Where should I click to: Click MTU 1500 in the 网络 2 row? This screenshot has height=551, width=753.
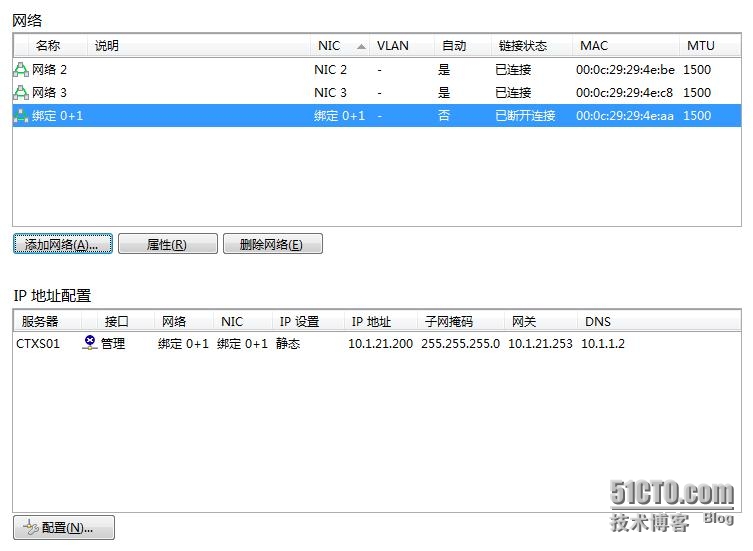click(x=697, y=70)
